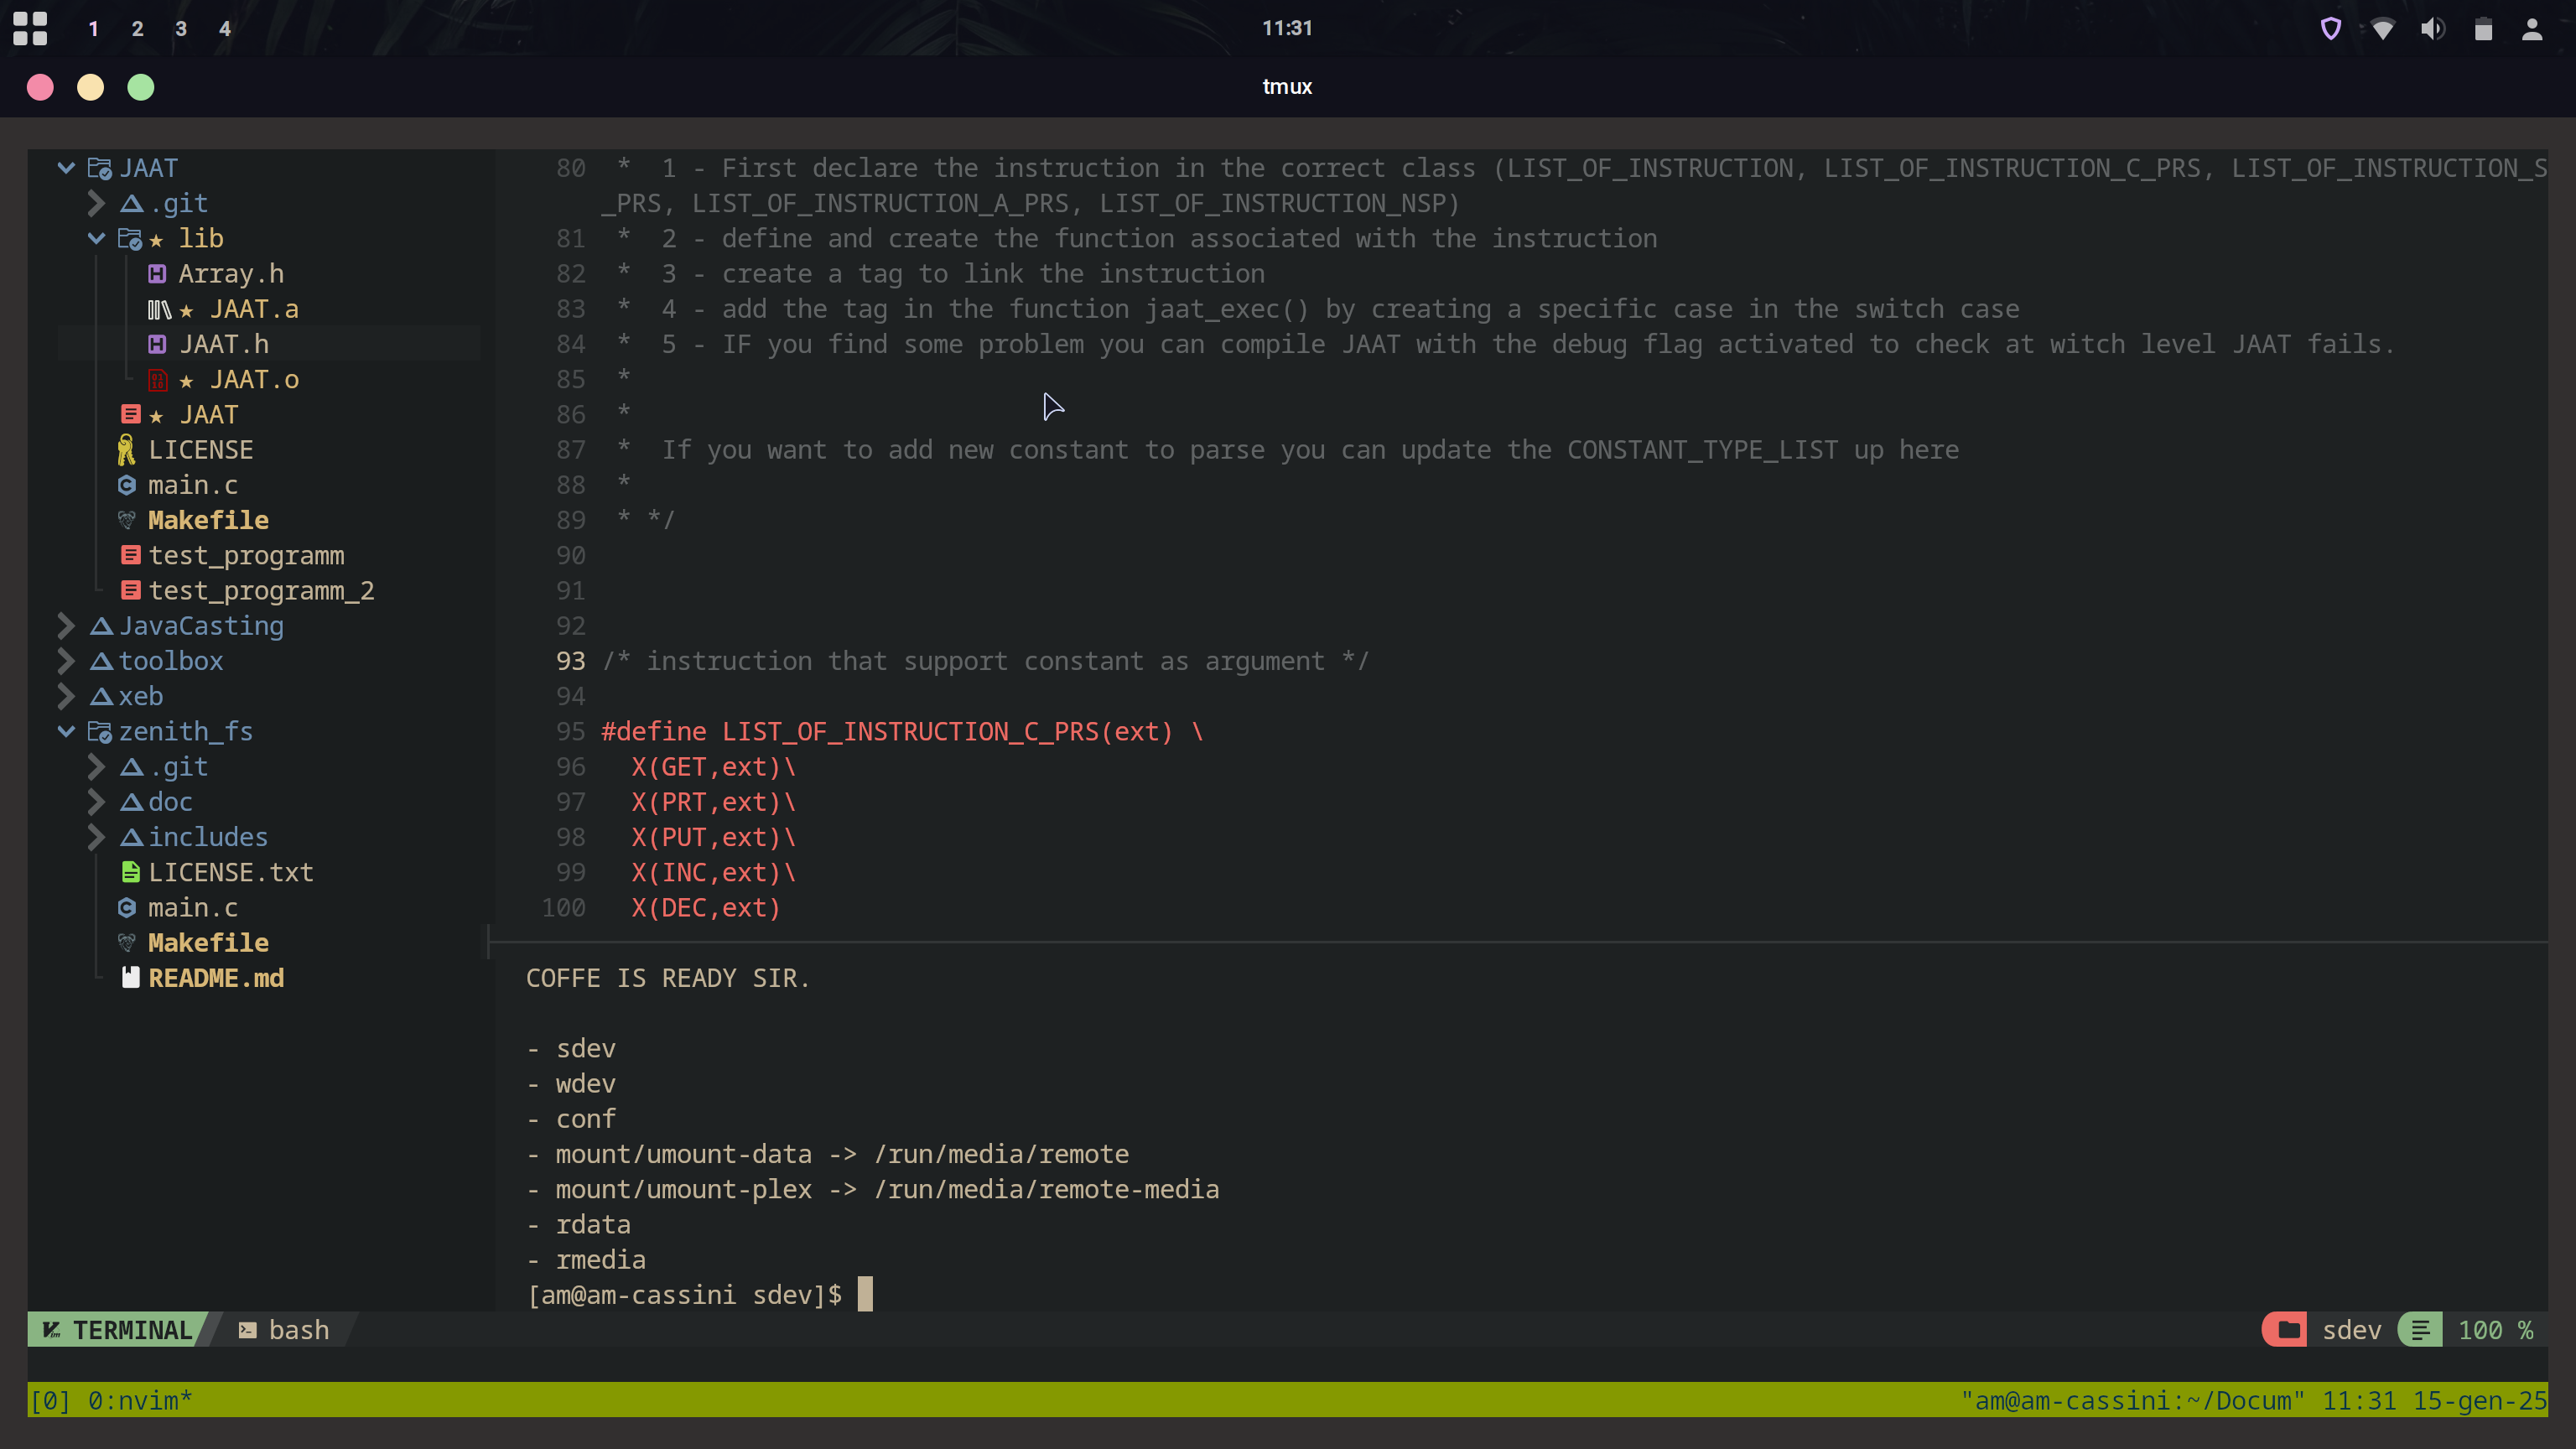Collapse the zenith_fs folder chevron
This screenshot has width=2576, height=1449.
(x=66, y=731)
